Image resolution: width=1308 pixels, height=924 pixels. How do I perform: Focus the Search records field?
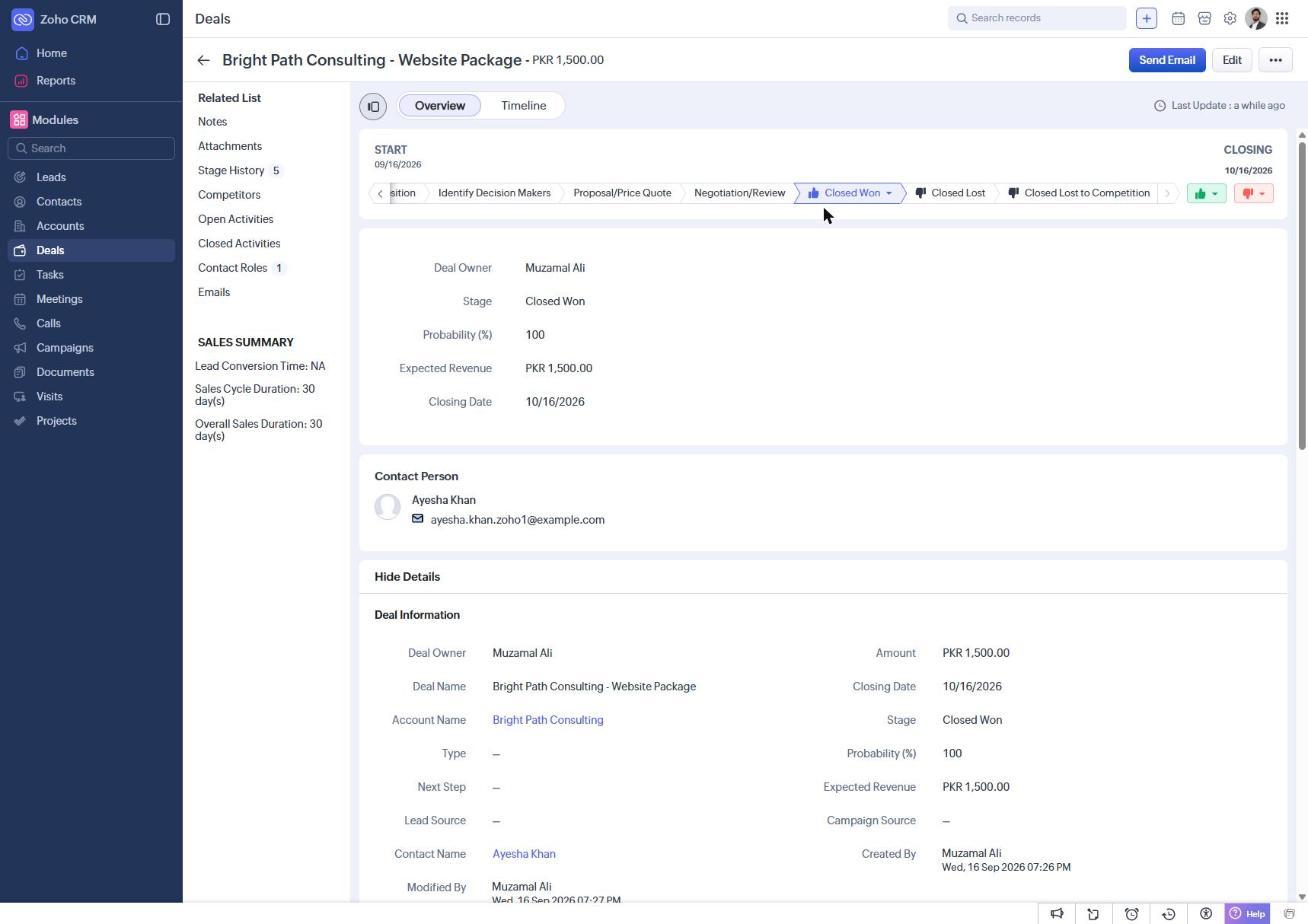1037,18
